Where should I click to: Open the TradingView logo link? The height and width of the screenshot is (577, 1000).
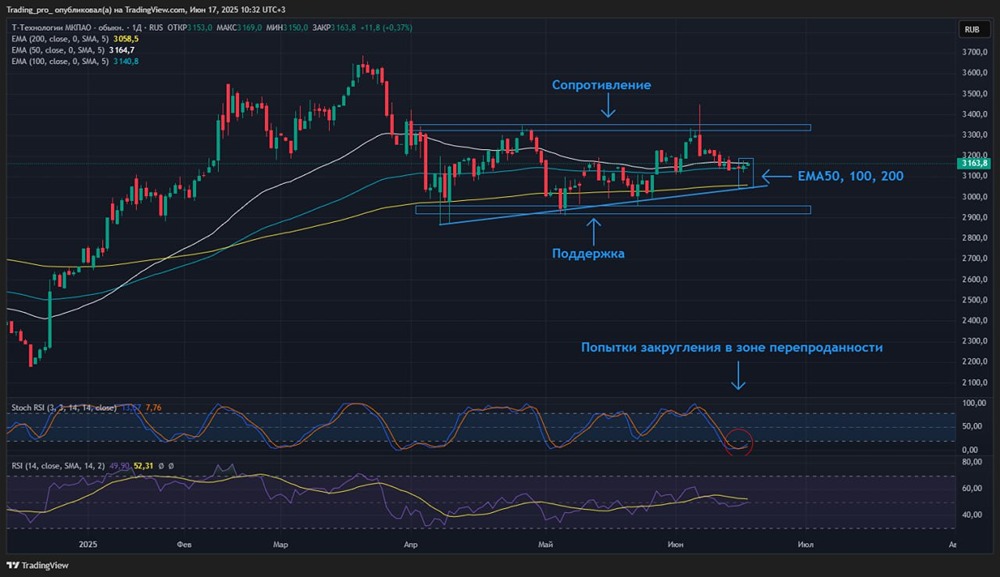(38, 566)
